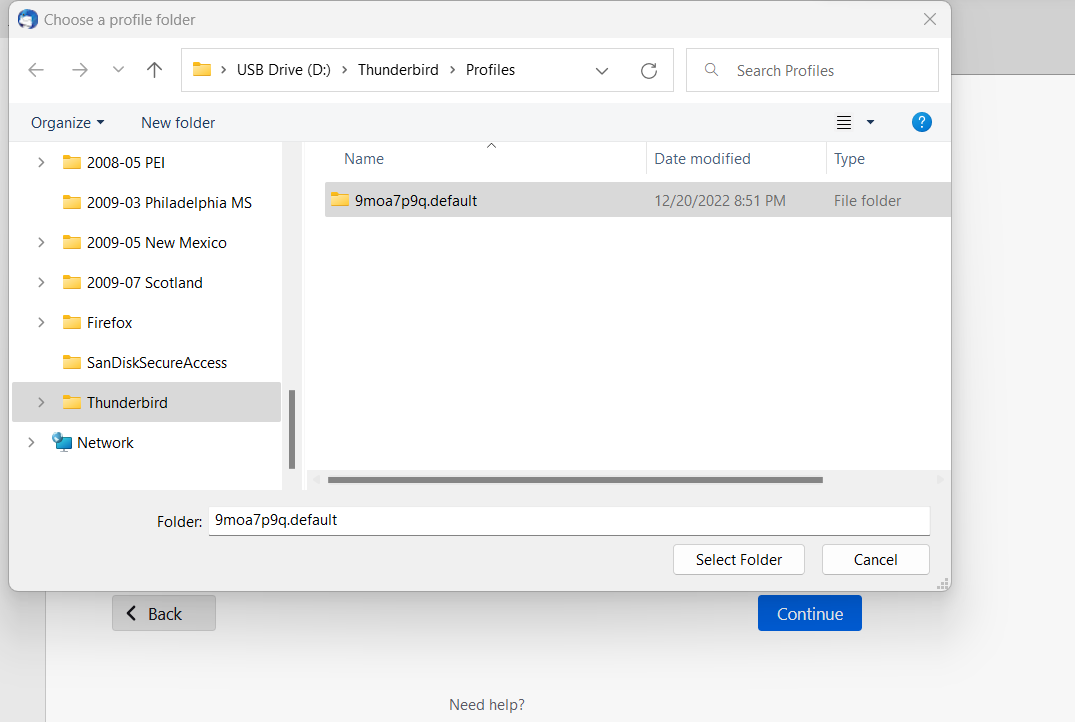Expand the Firefox folder in the tree
Screen dimensions: 1075x722
click(x=41, y=322)
